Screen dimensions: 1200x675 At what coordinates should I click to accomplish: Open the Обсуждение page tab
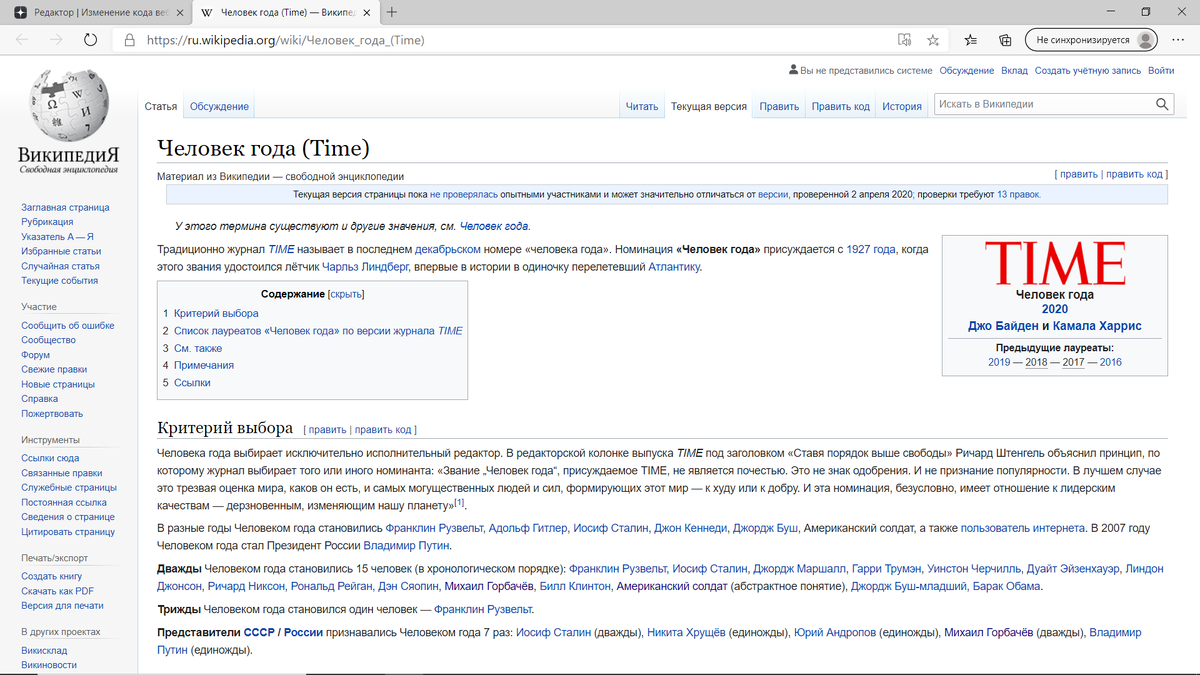[x=219, y=106]
